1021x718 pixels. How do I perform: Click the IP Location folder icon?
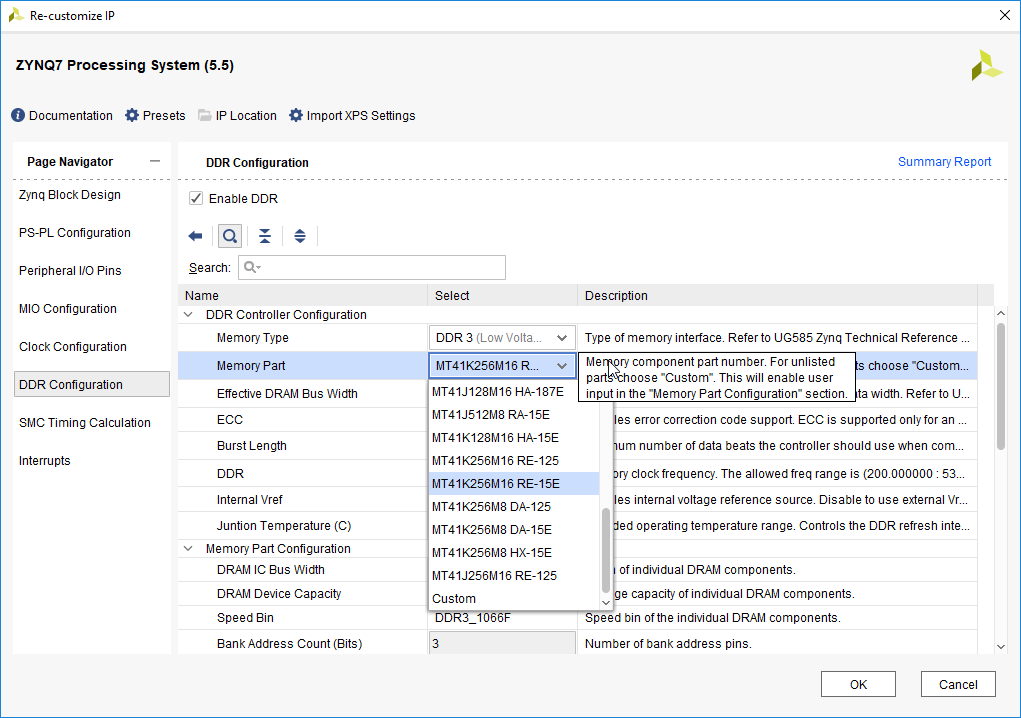tap(205, 115)
